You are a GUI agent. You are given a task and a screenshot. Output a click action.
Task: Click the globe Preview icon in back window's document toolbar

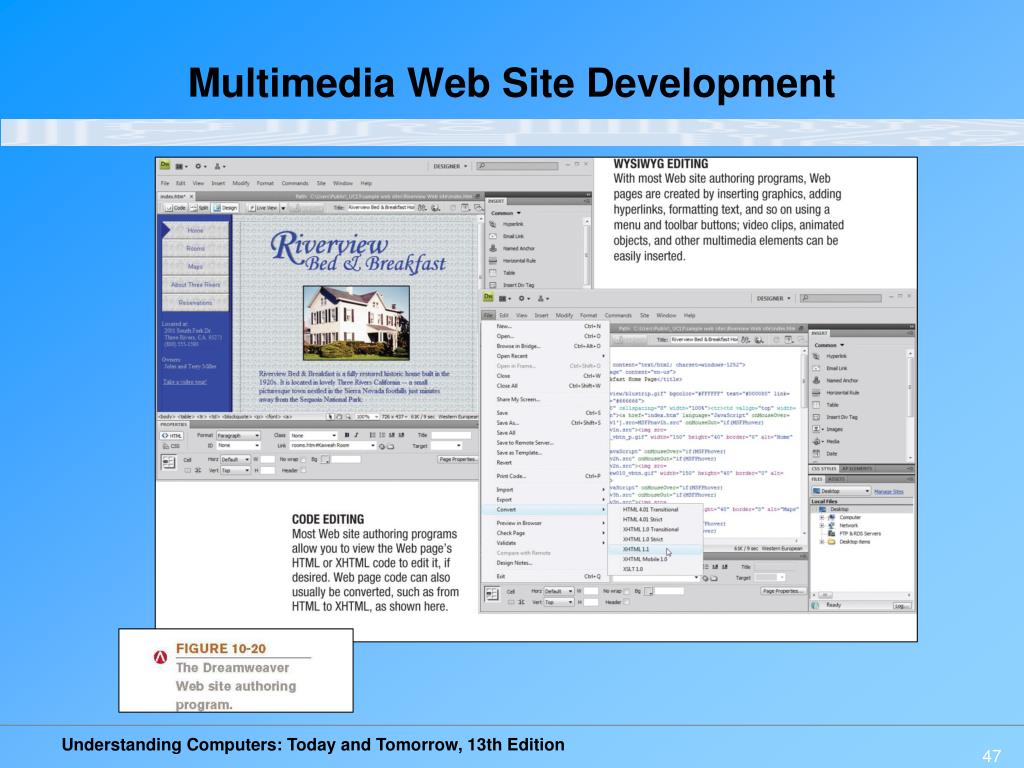[x=436, y=208]
